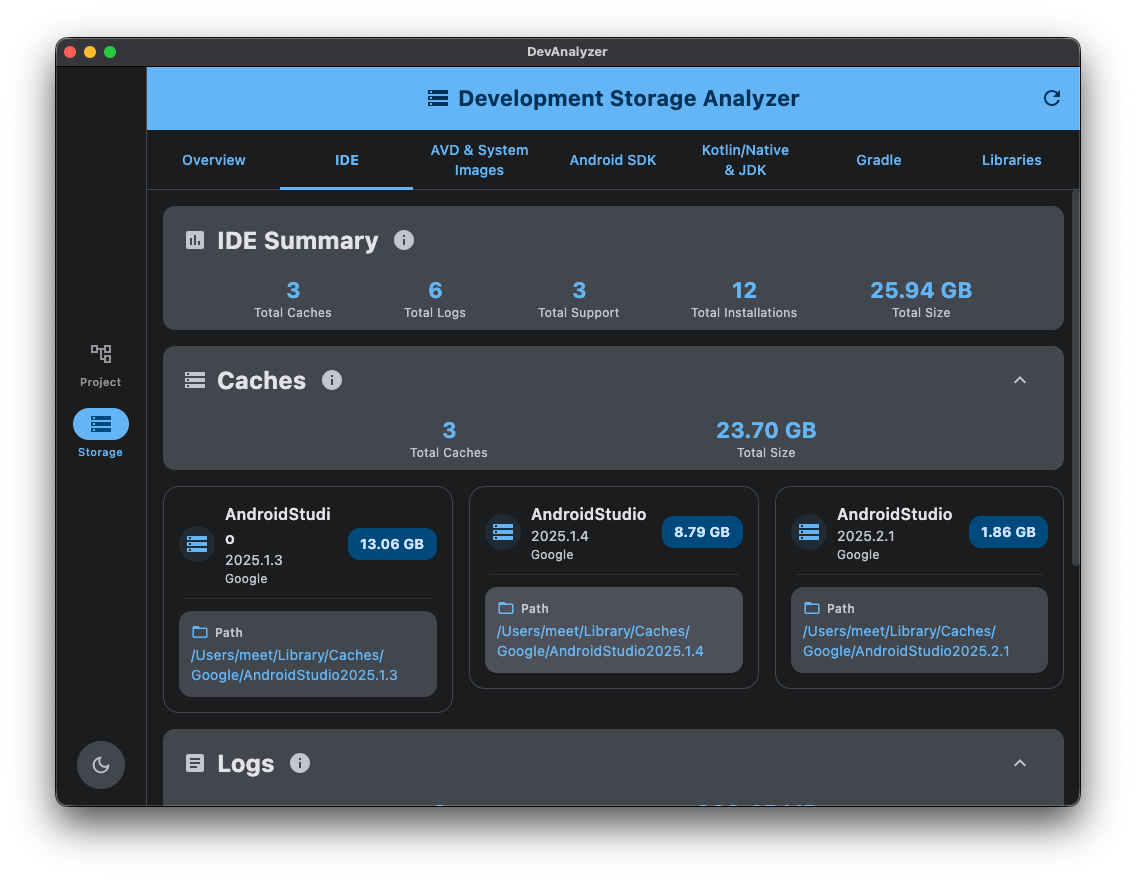The height and width of the screenshot is (880, 1136).
Task: Click the AndroidStudio 2025.2.1 card title
Action: 895,514
